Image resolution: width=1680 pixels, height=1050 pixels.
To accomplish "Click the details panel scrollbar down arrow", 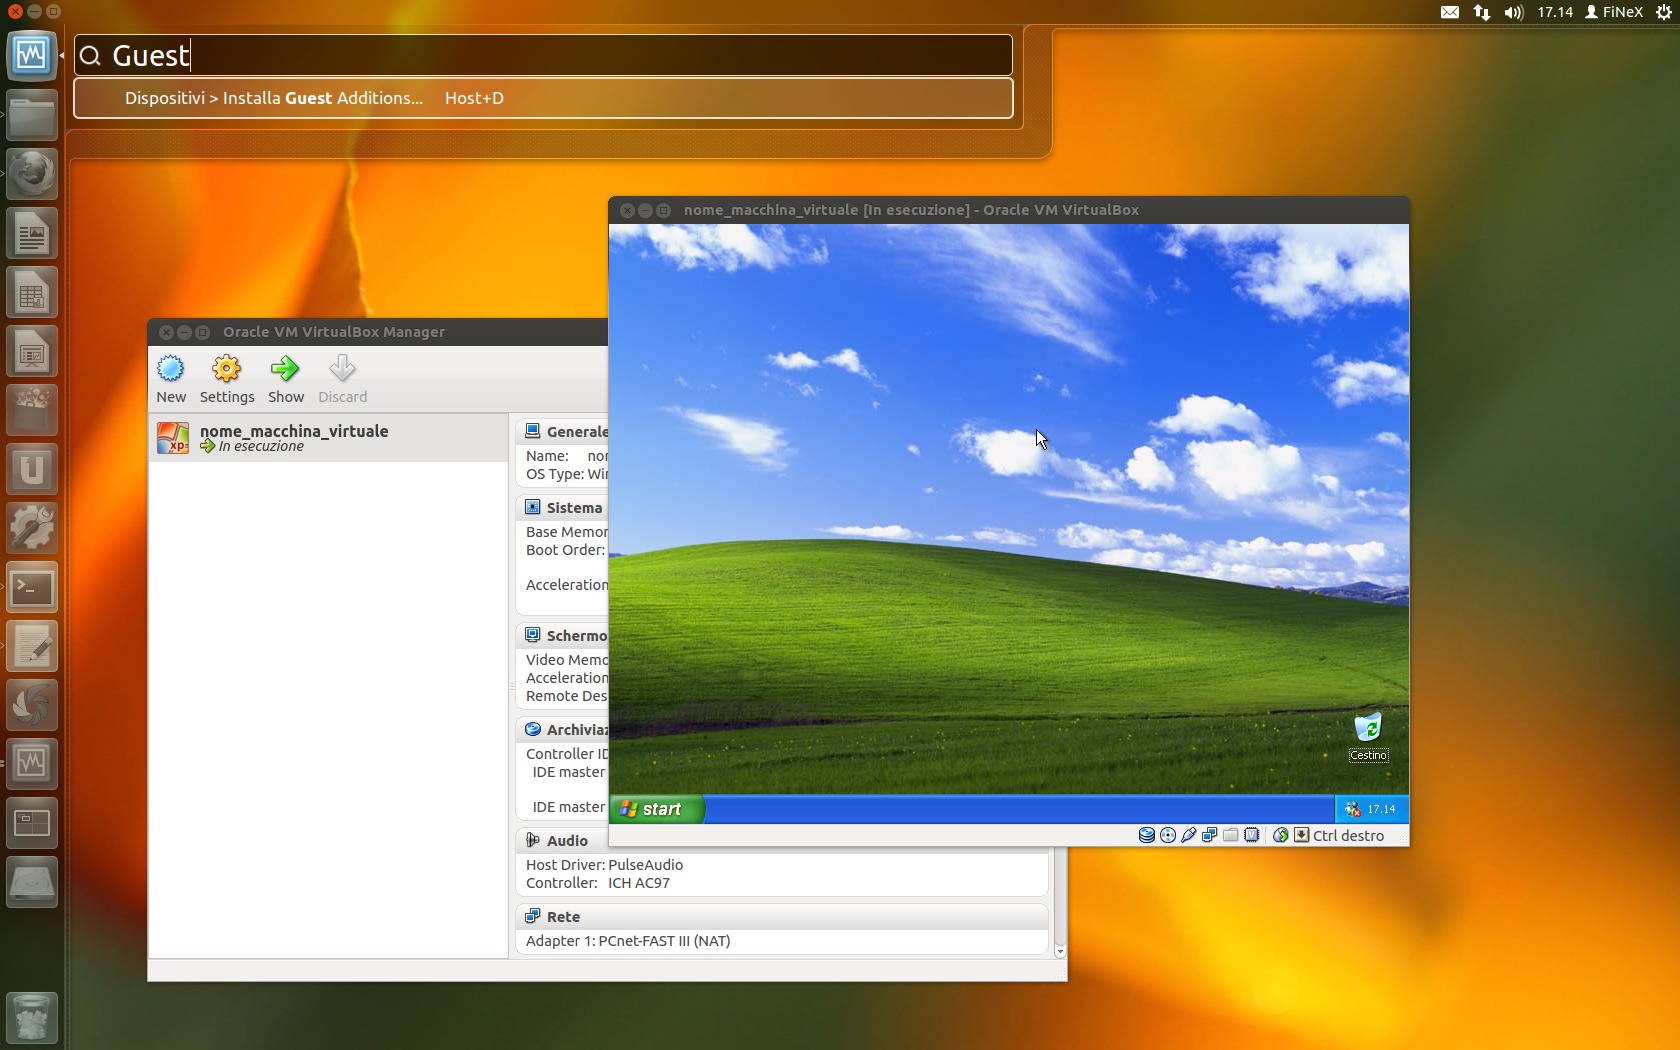I will tap(1059, 952).
